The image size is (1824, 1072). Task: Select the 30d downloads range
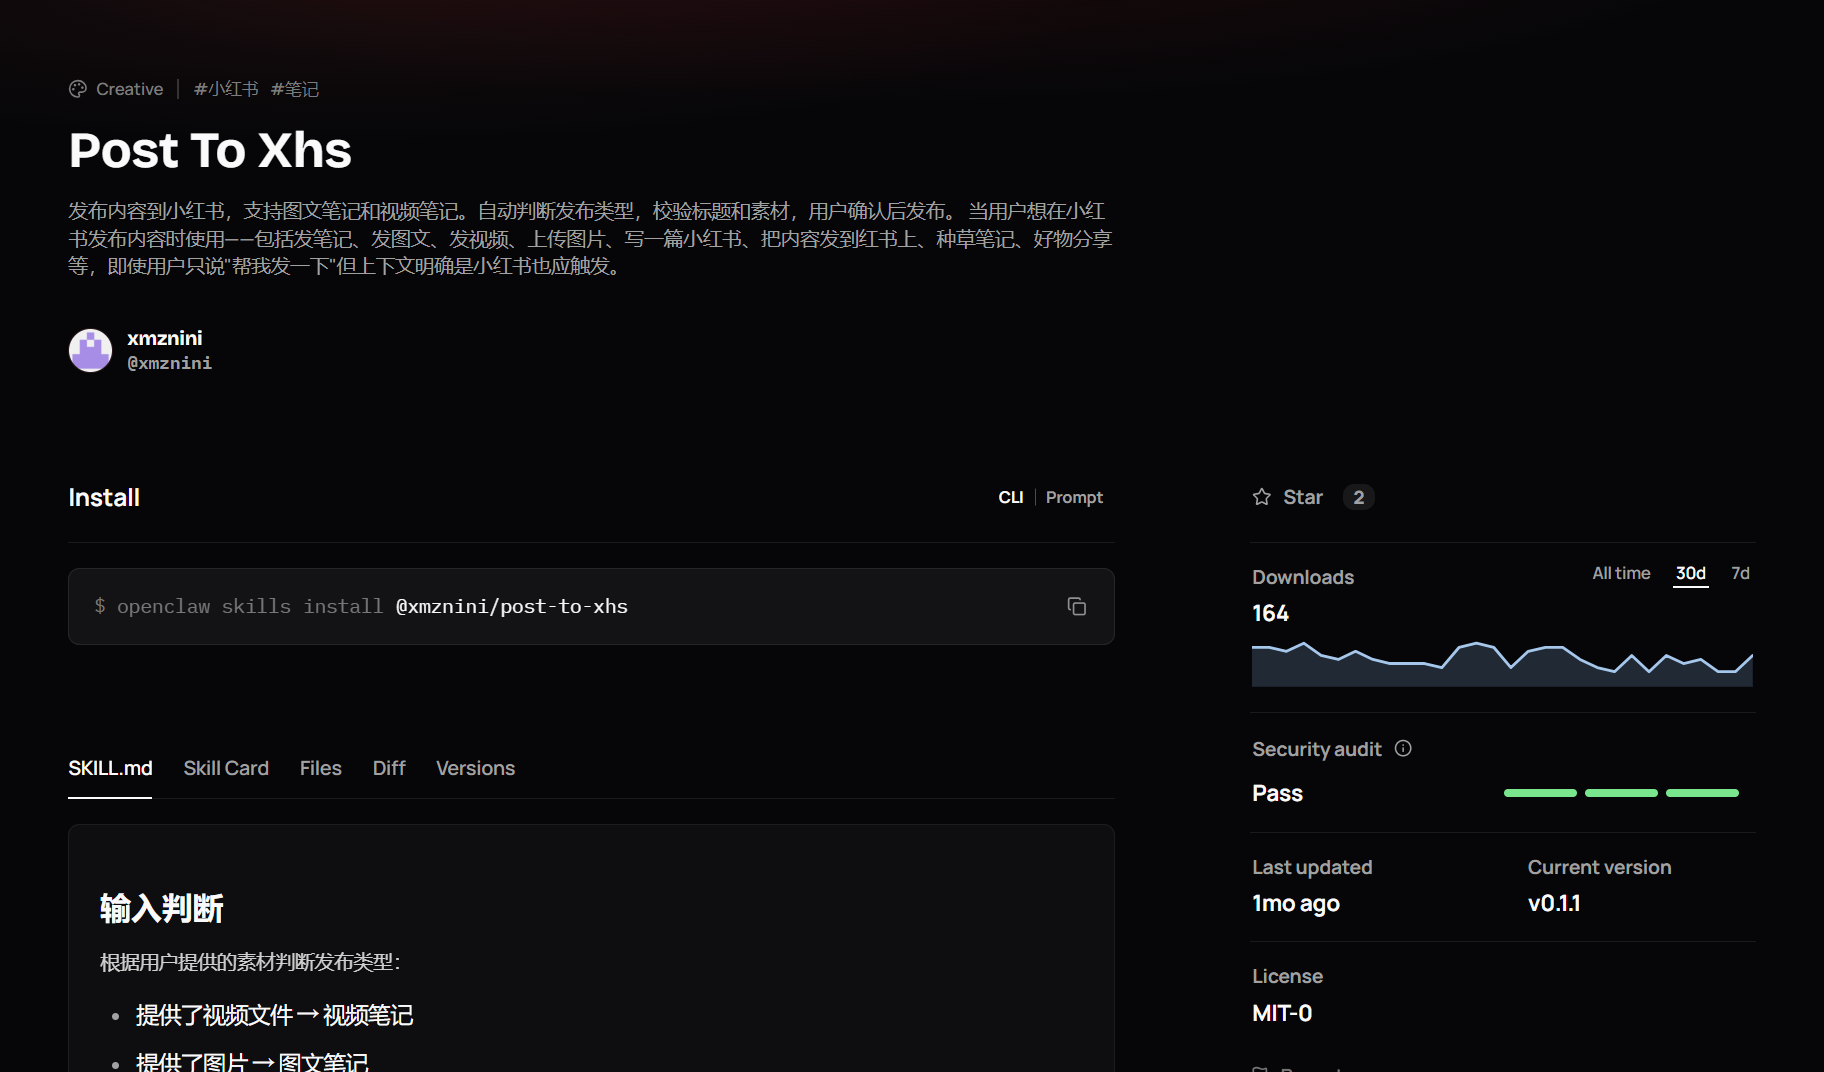(1691, 573)
